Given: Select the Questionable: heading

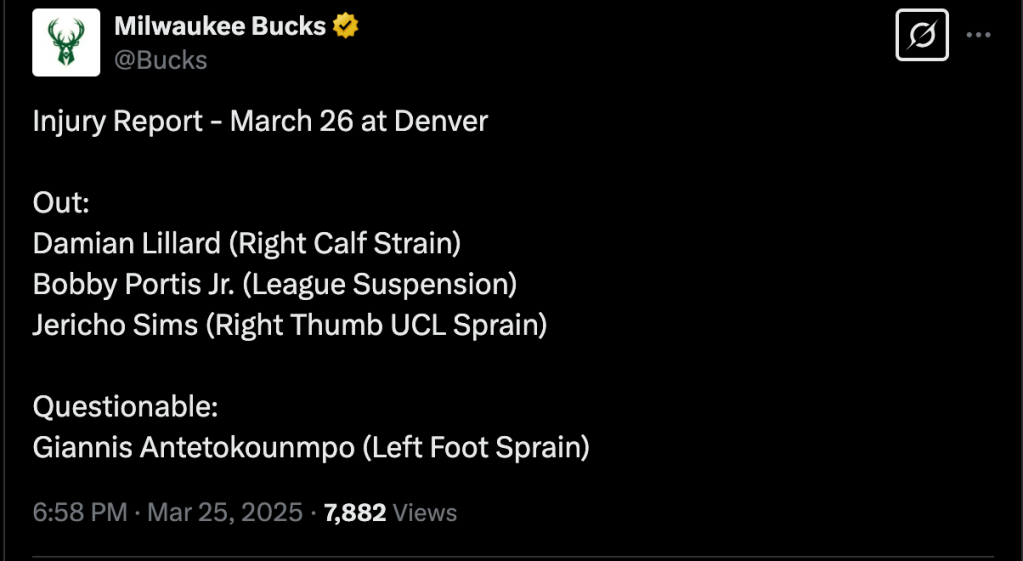Looking at the screenshot, I should pyautogui.click(x=125, y=406).
